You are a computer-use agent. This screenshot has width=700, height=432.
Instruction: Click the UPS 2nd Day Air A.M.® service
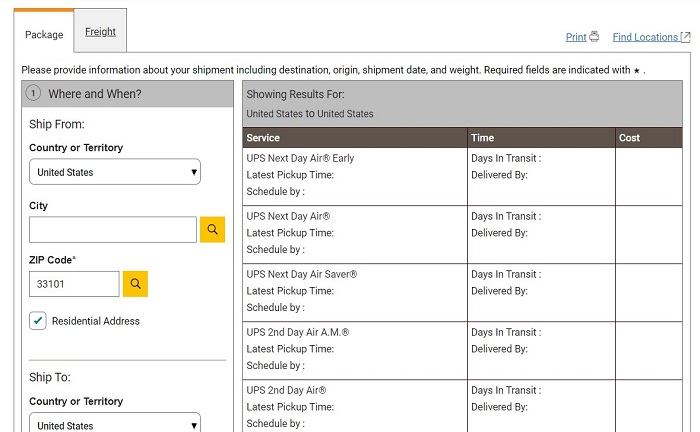tap(298, 332)
